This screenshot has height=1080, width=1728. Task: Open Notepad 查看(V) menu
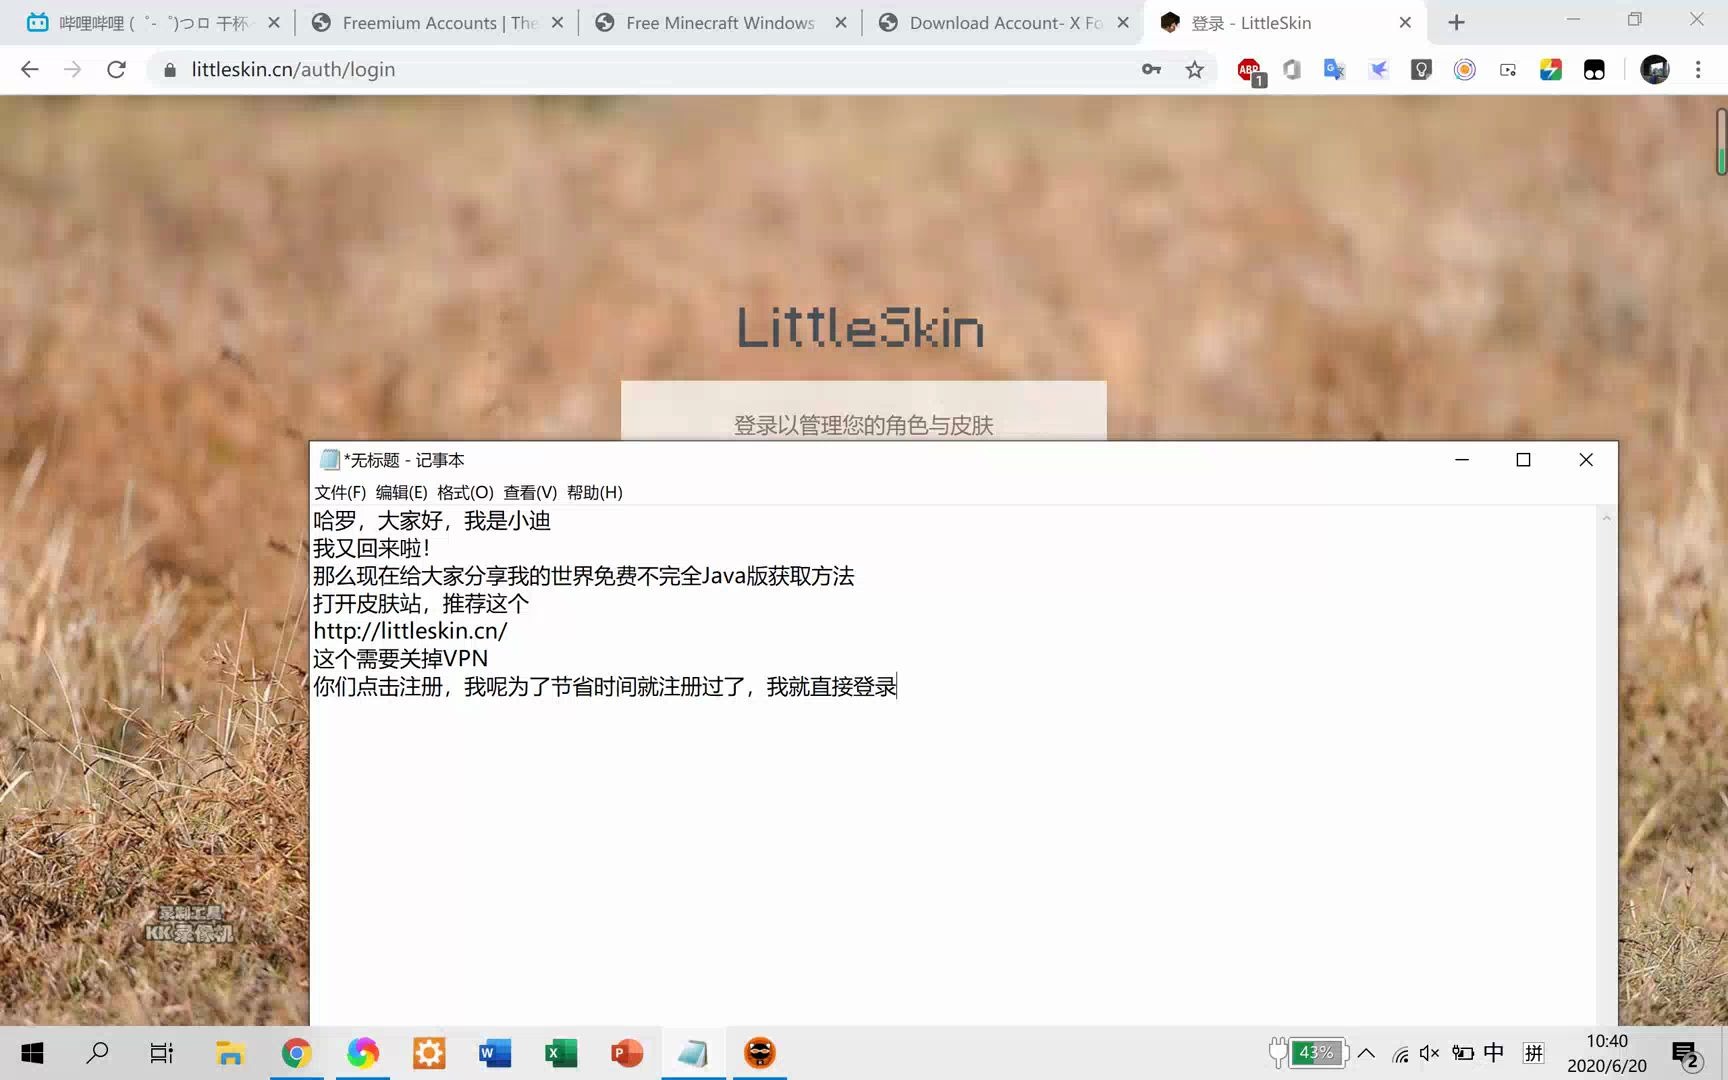pos(530,492)
